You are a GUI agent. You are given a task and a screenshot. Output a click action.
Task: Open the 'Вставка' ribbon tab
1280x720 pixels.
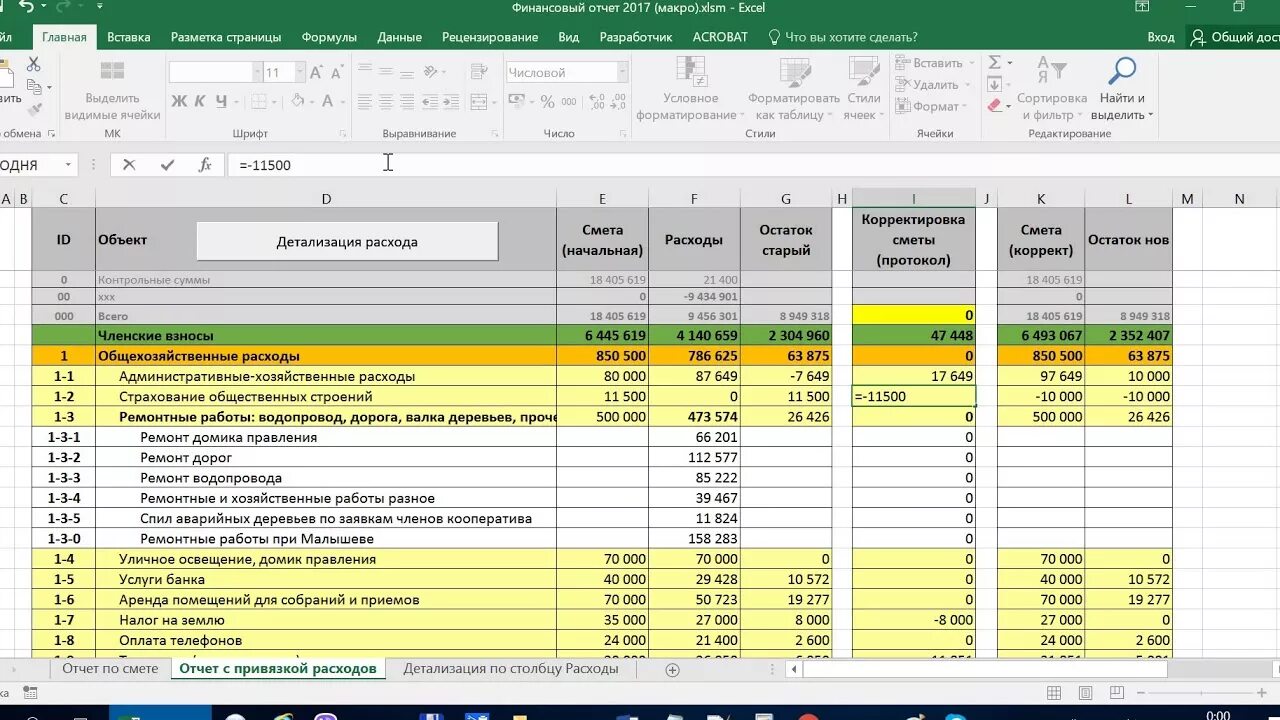tap(129, 37)
